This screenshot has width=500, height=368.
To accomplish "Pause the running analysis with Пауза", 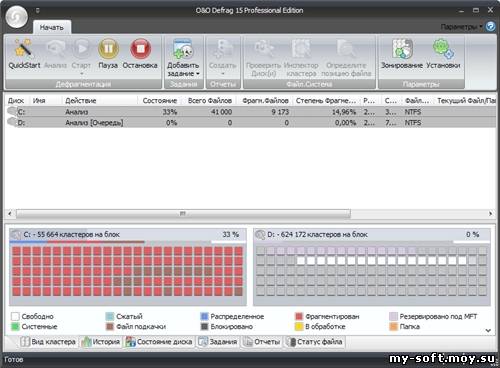I will (x=108, y=49).
